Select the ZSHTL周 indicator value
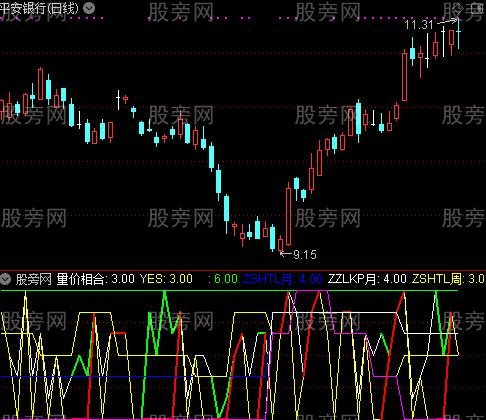 448,279
